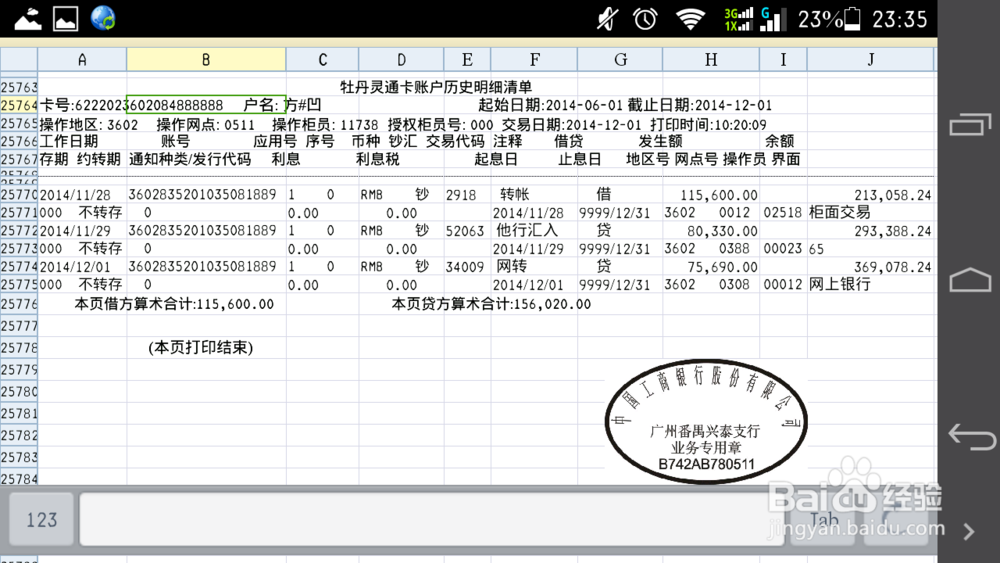Click the bank stamp image
Screen dimensions: 1000x563
coord(706,421)
